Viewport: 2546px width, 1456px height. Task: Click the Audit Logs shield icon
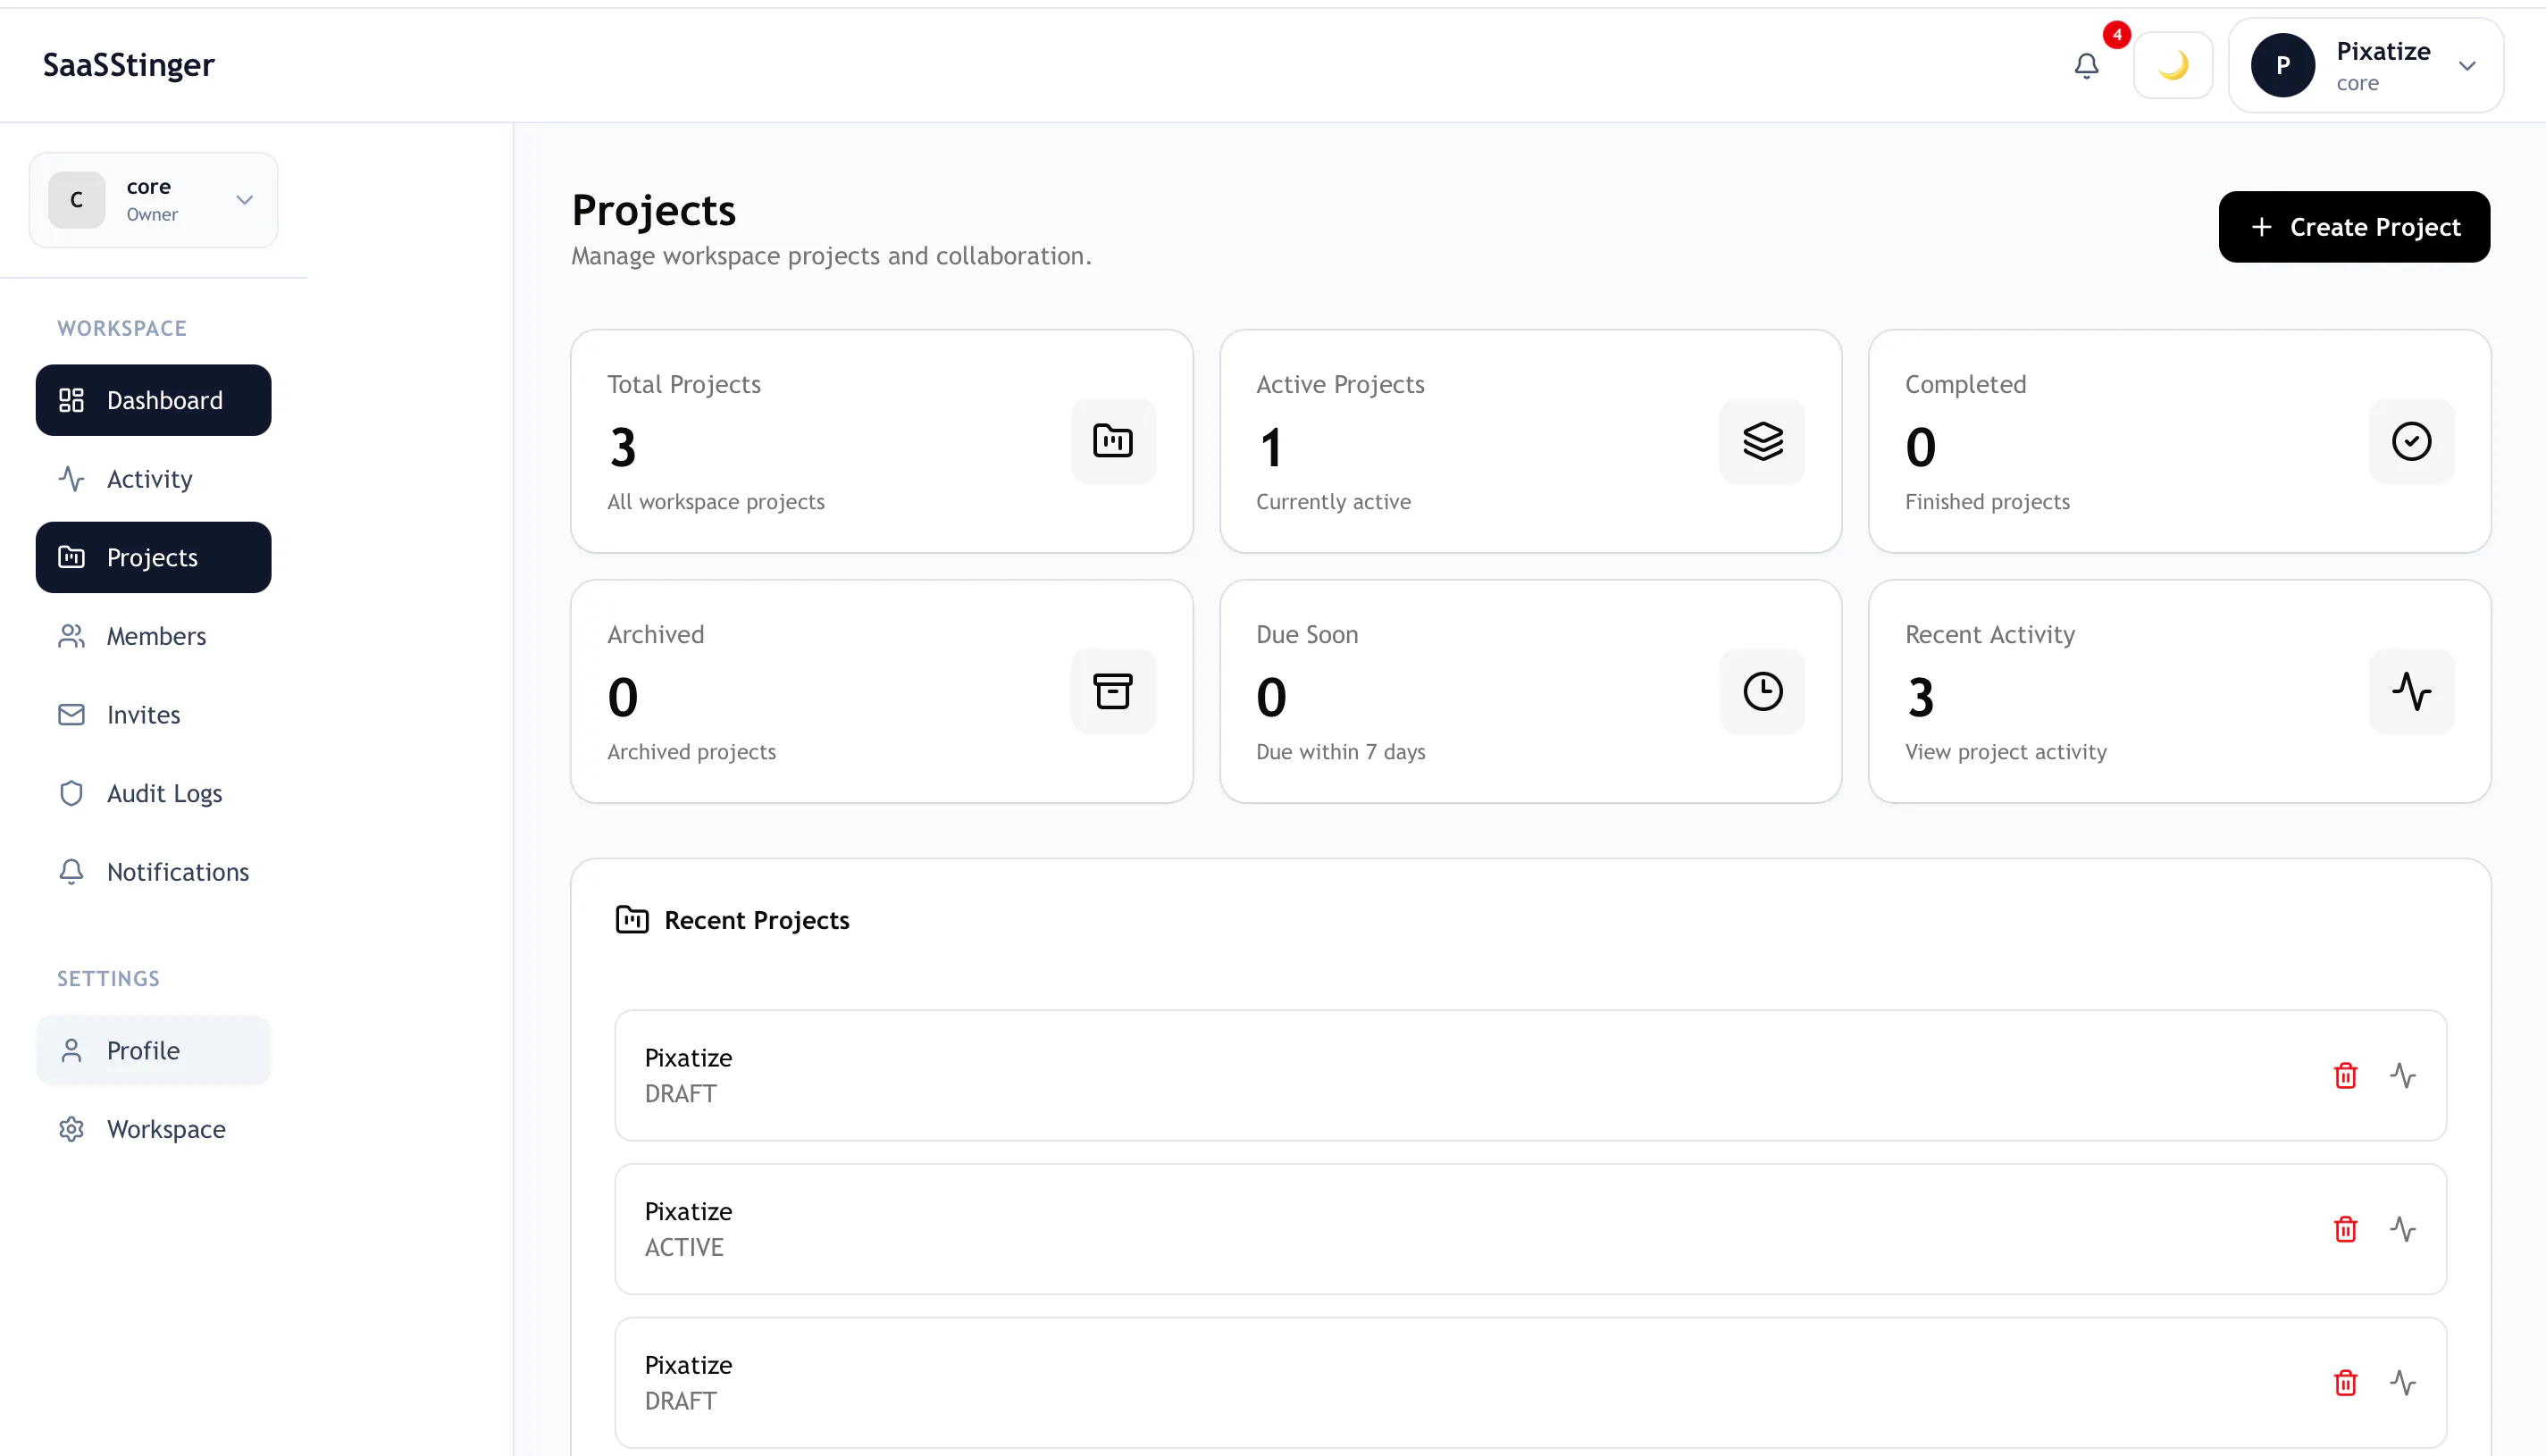click(x=71, y=793)
